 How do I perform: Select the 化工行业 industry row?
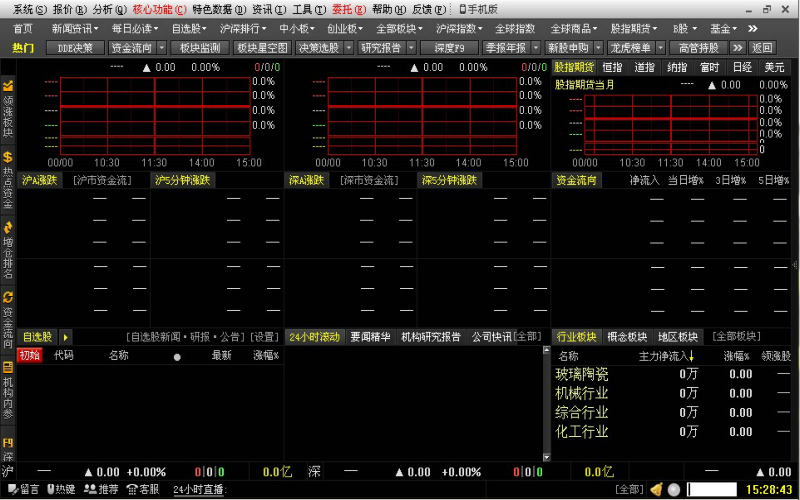click(x=672, y=432)
